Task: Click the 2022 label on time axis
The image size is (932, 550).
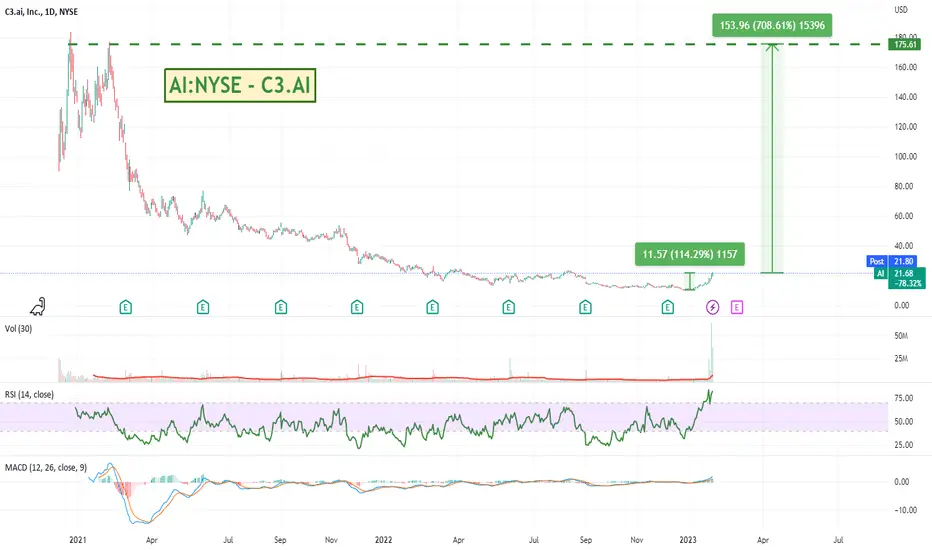Action: pos(383,540)
